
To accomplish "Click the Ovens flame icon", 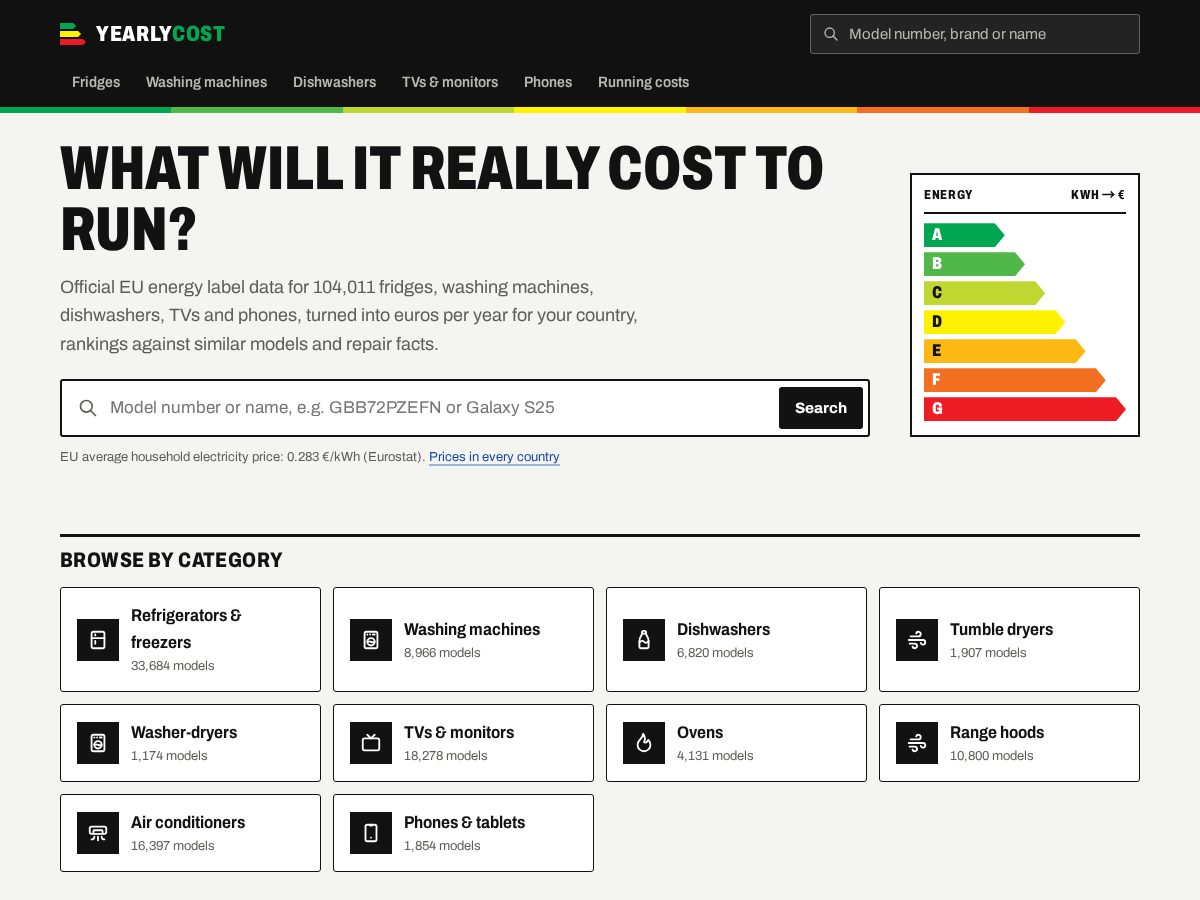I will pos(644,743).
